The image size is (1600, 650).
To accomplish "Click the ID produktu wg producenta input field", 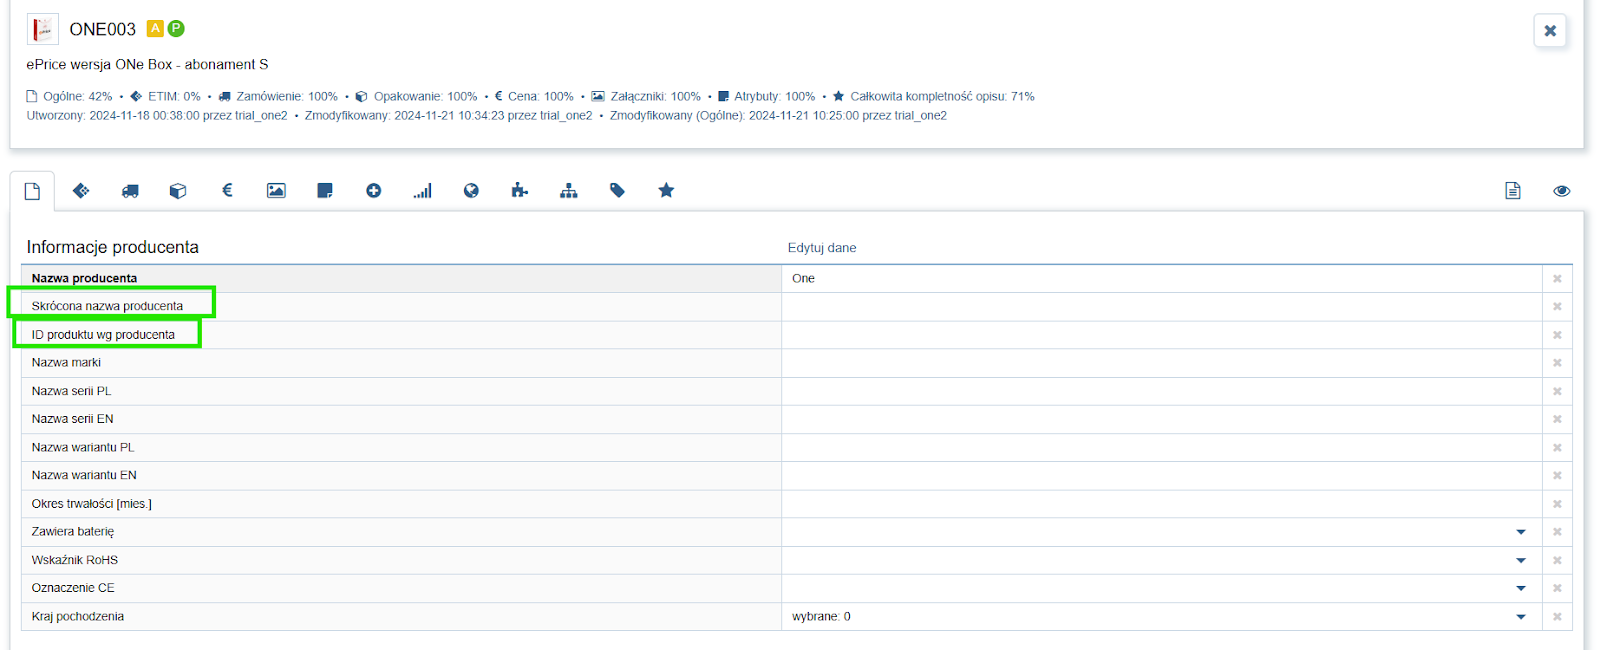I will [x=1162, y=335].
